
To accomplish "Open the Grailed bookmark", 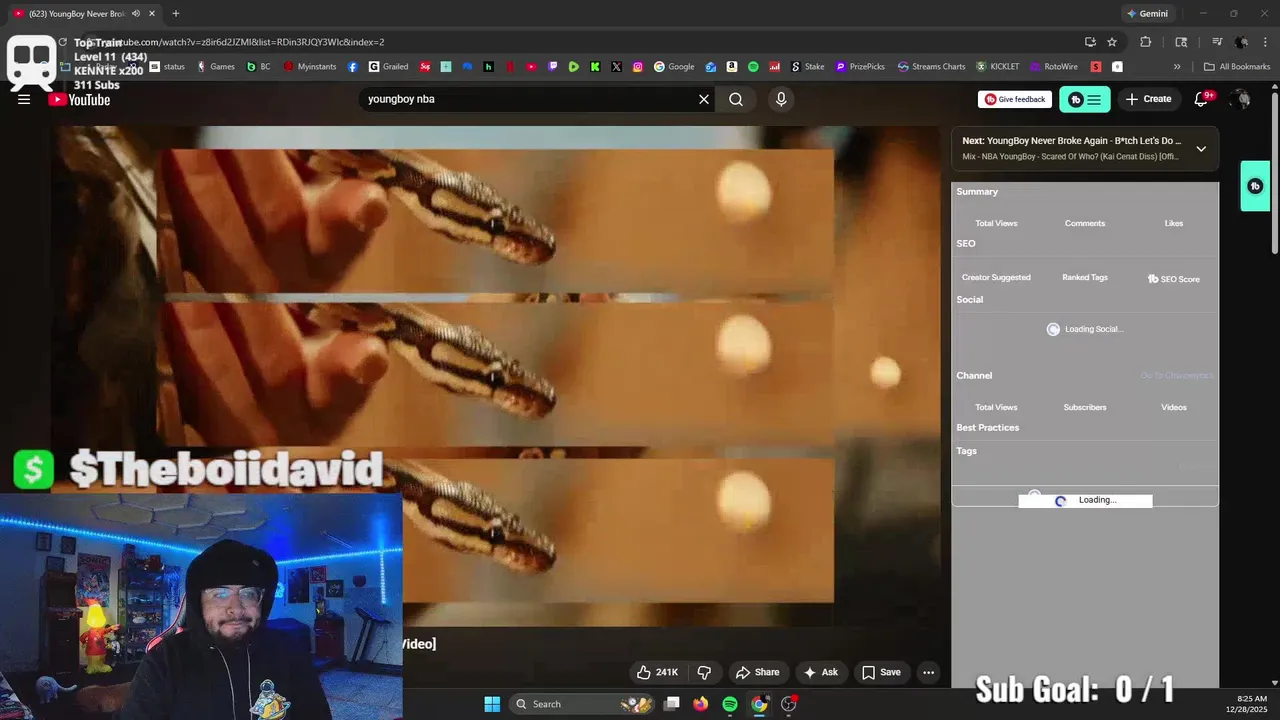I will pos(388,67).
